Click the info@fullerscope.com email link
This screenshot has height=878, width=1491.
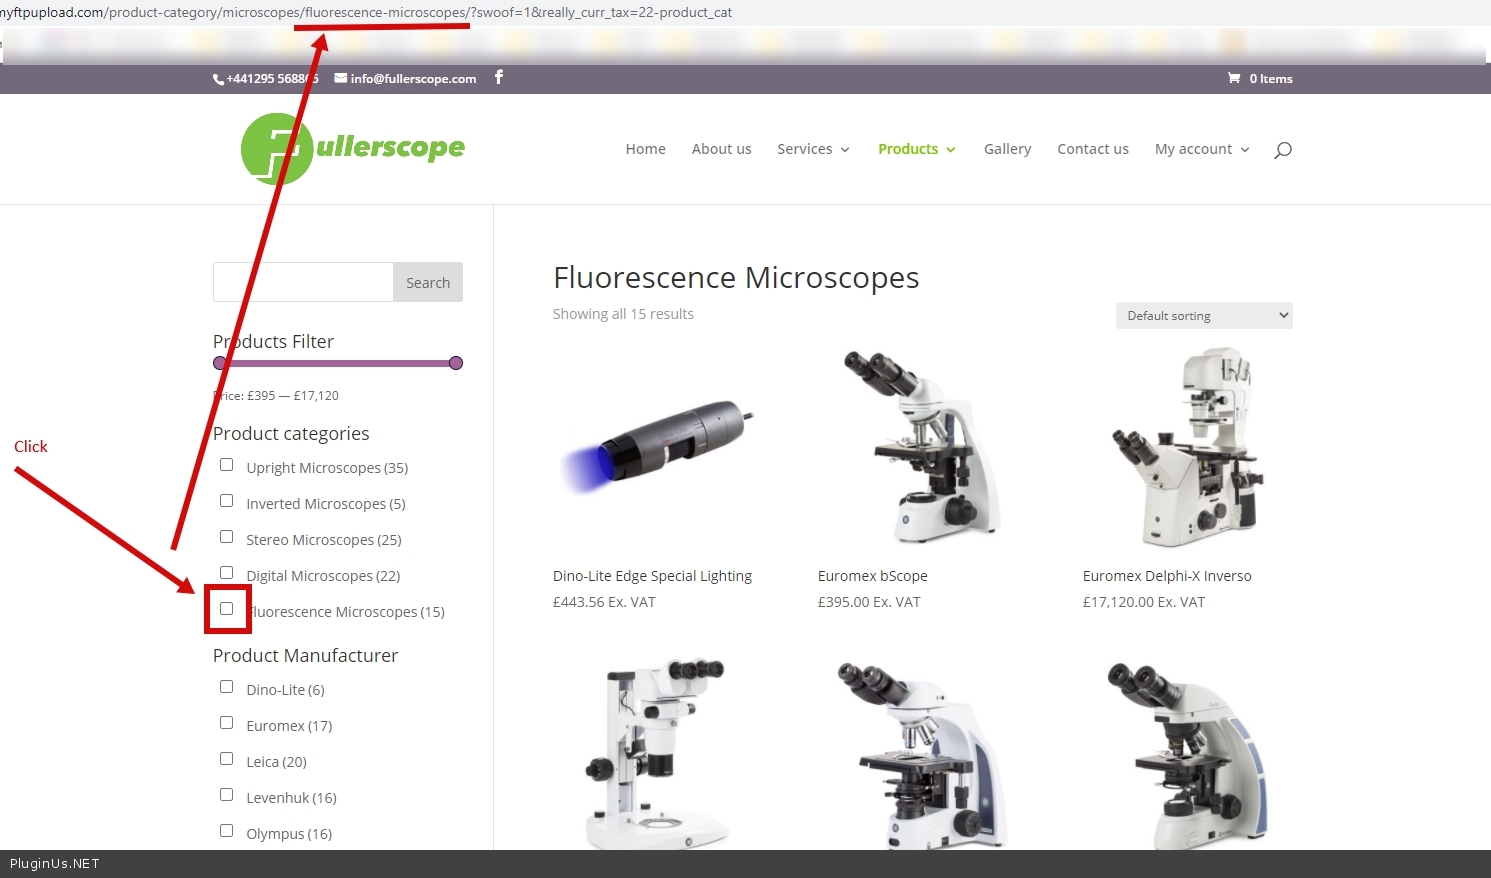click(413, 78)
